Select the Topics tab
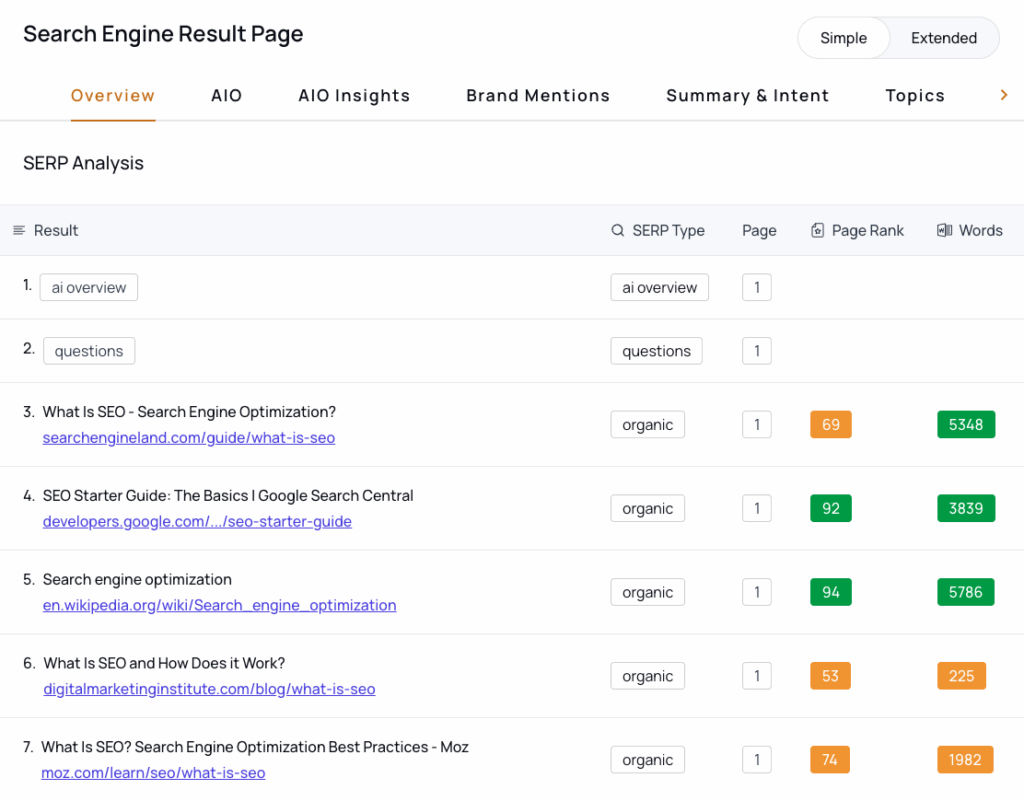The width and height of the screenshot is (1024, 801). tap(914, 96)
